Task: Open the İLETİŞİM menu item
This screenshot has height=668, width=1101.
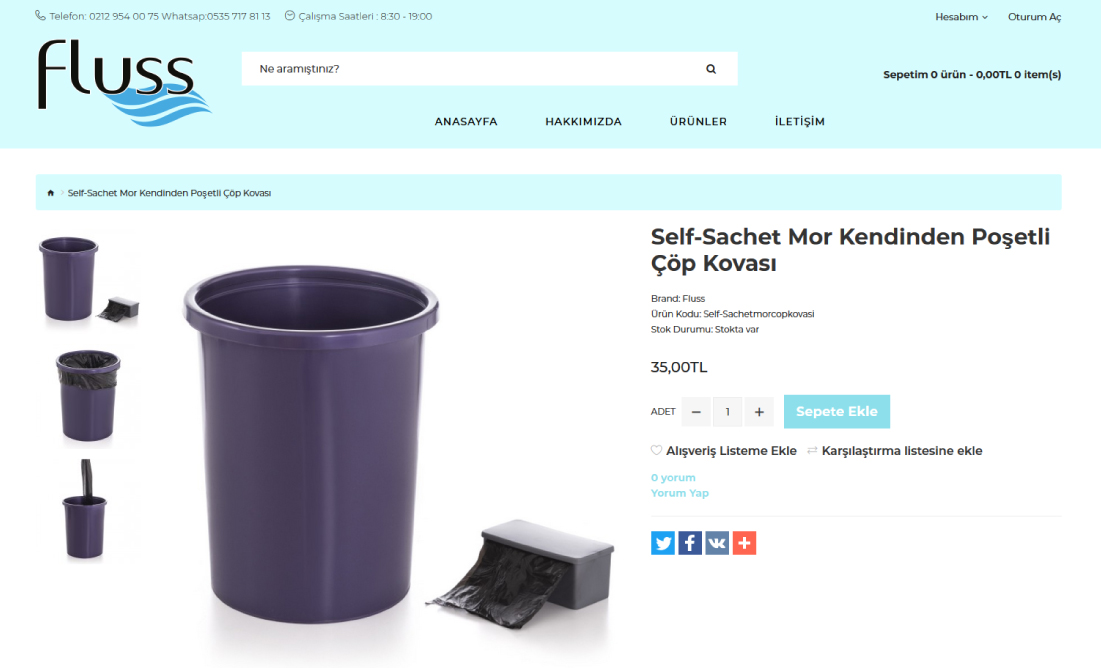Action: (x=800, y=122)
